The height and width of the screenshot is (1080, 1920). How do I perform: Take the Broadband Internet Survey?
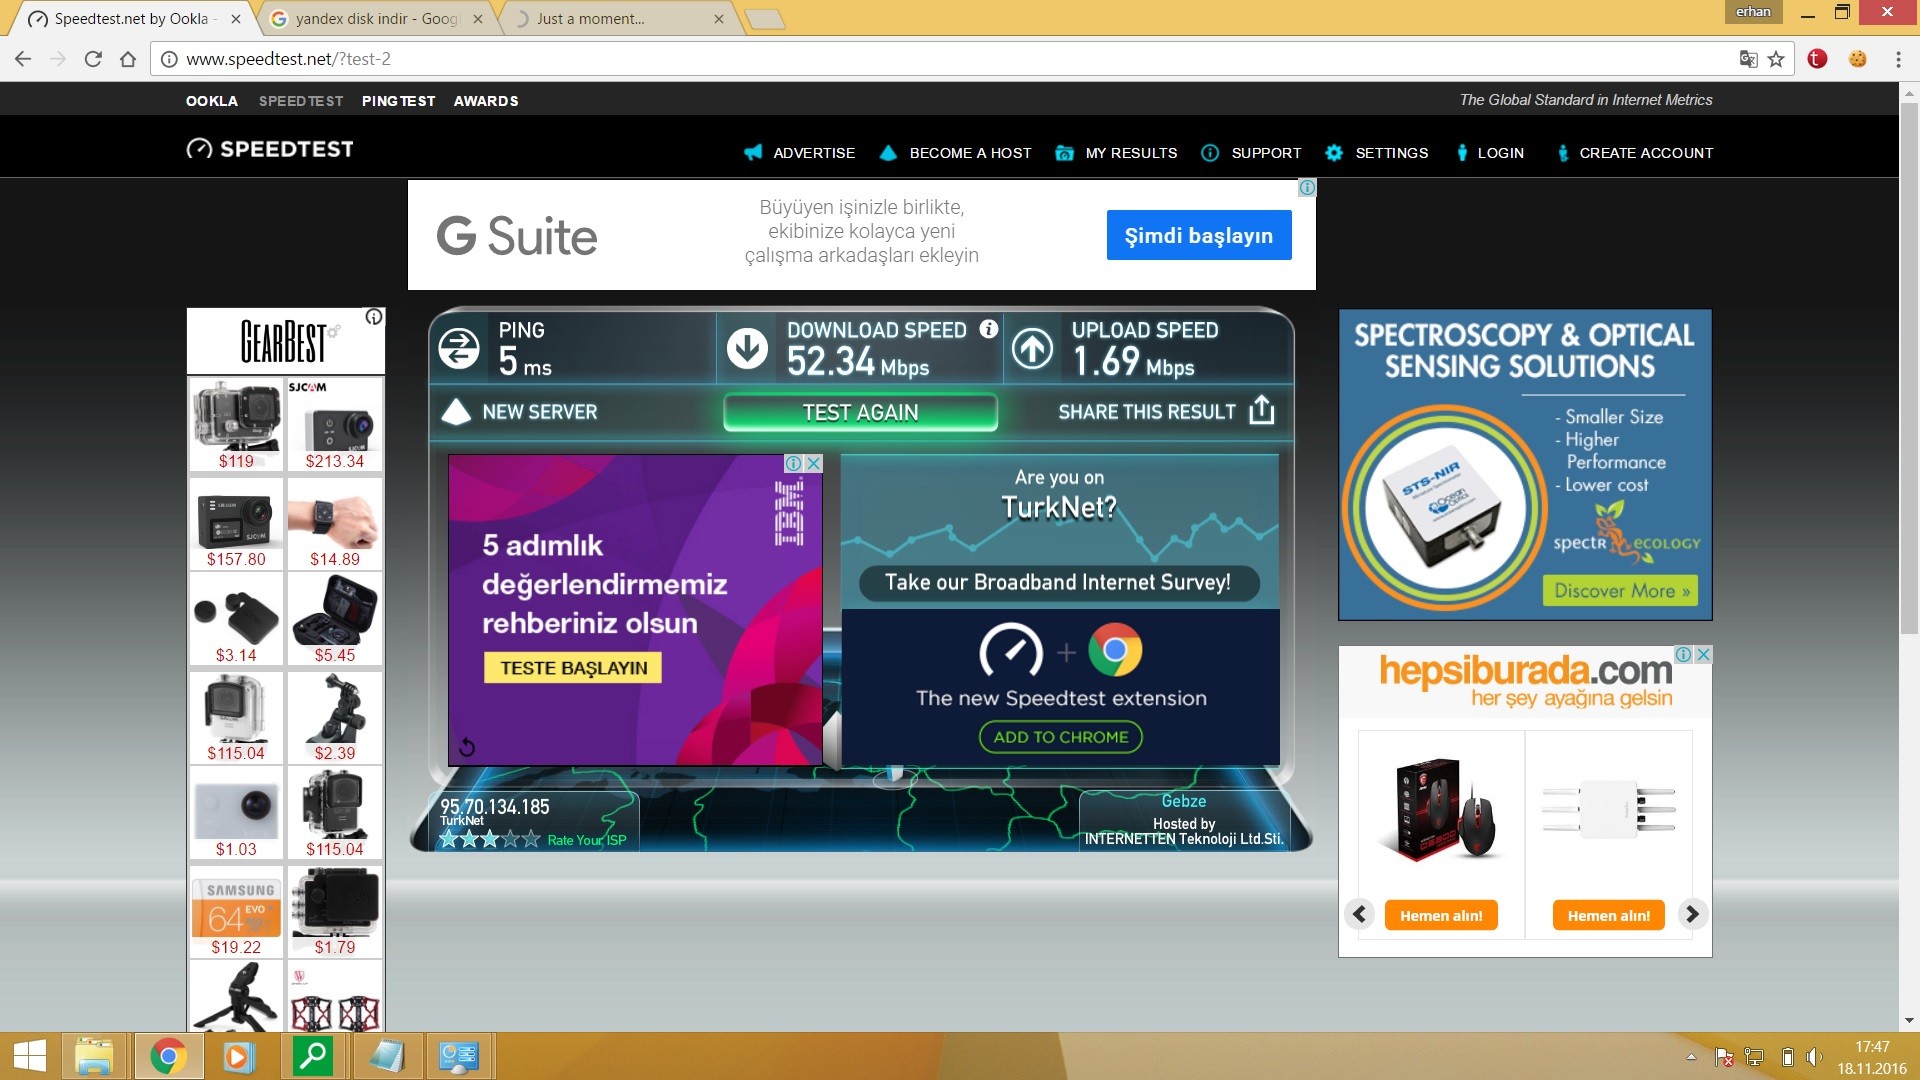click(x=1058, y=583)
